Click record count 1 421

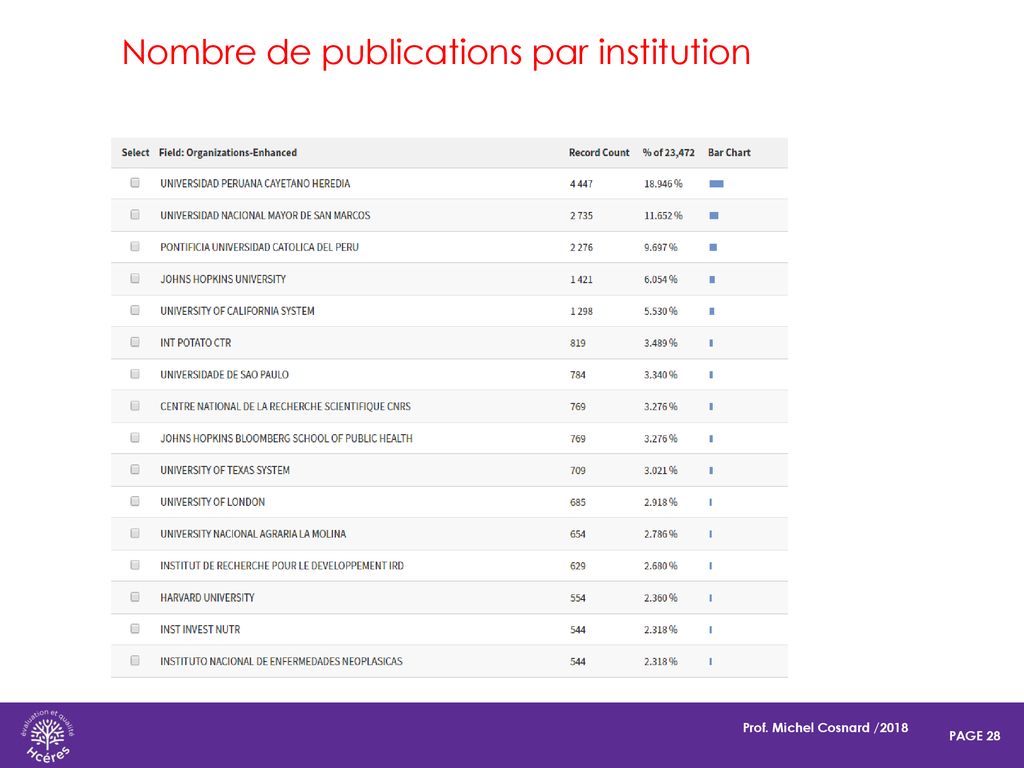(581, 280)
